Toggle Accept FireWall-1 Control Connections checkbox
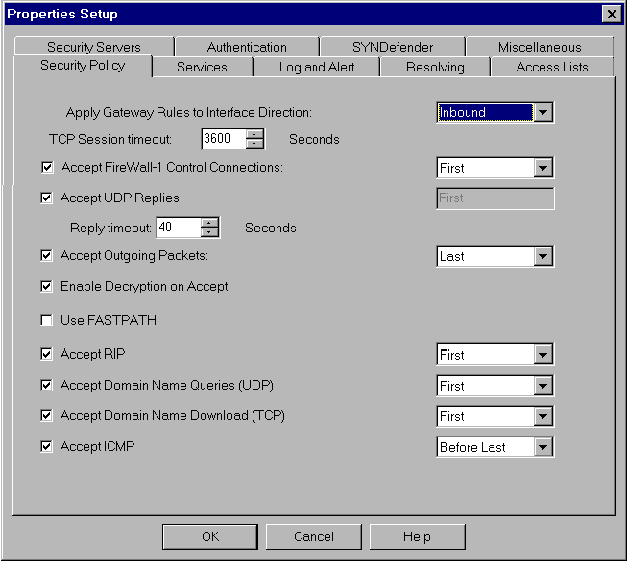 tap(46, 168)
